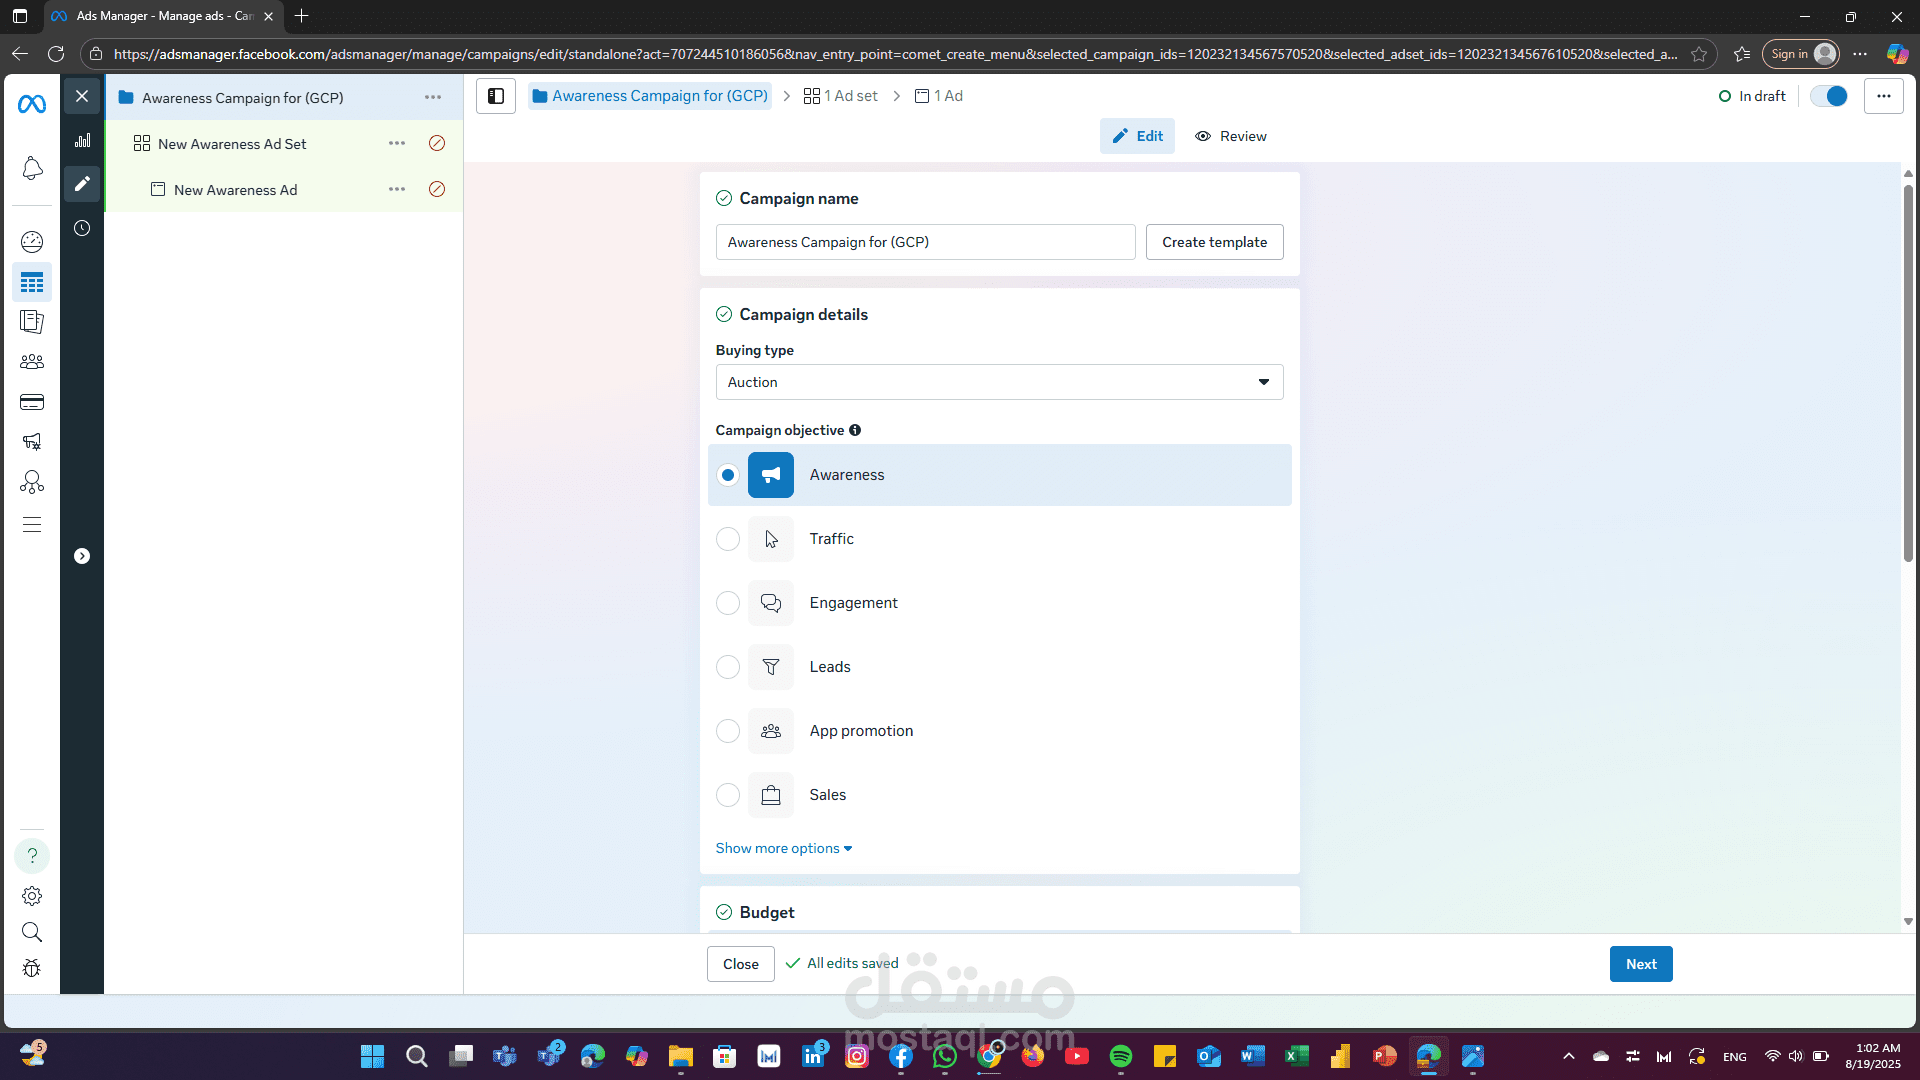1920x1080 pixels.
Task: Click the bug report icon
Action: pyautogui.click(x=32, y=968)
